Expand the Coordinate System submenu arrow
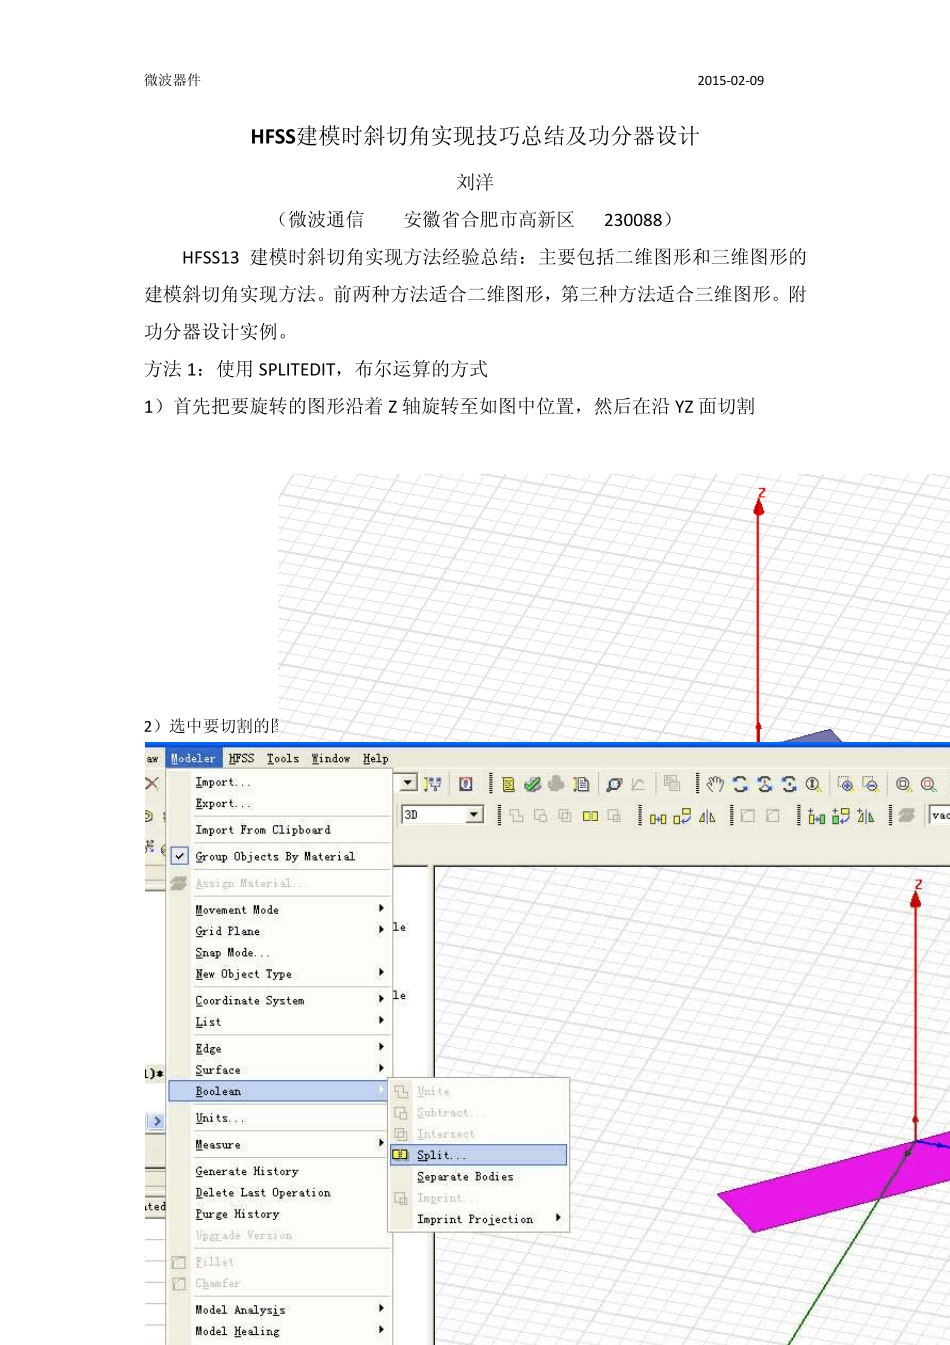 (x=381, y=999)
